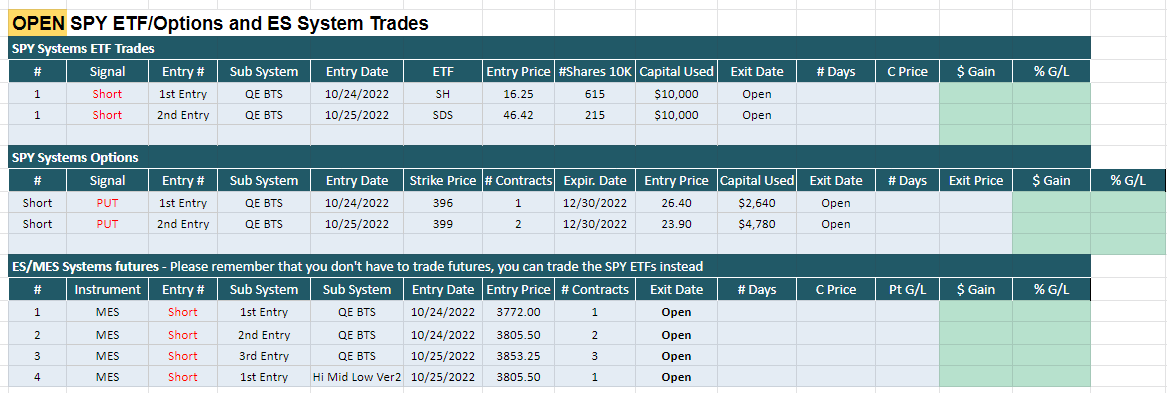Select the 10/24/2022 ETF entry date
The height and width of the screenshot is (393, 1167).
[357, 95]
